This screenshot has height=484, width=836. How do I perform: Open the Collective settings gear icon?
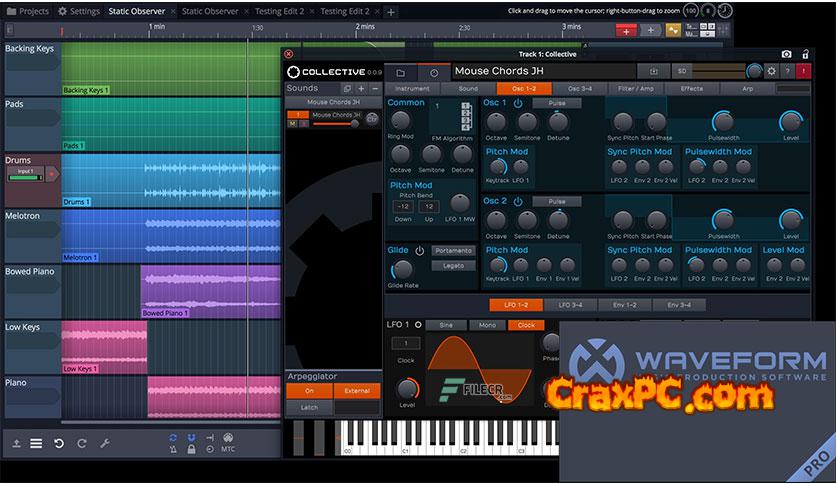click(771, 71)
